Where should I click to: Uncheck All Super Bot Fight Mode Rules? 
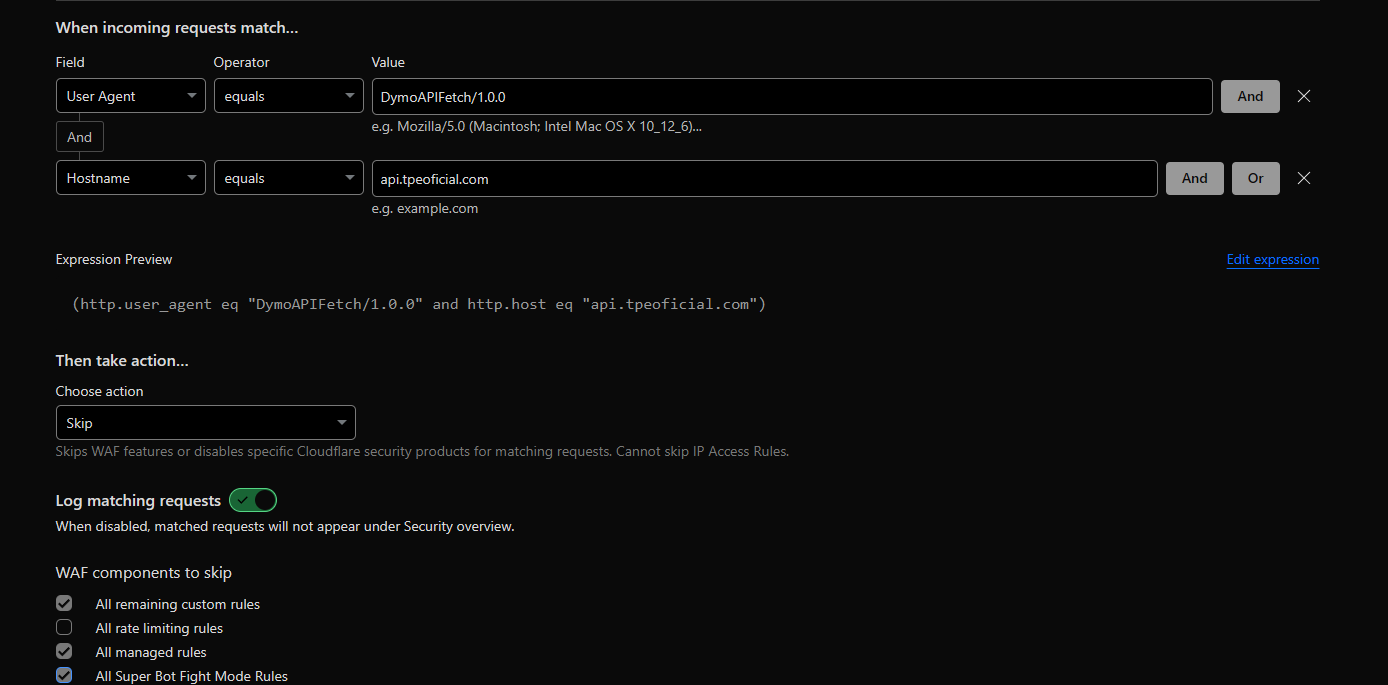pyautogui.click(x=64, y=676)
